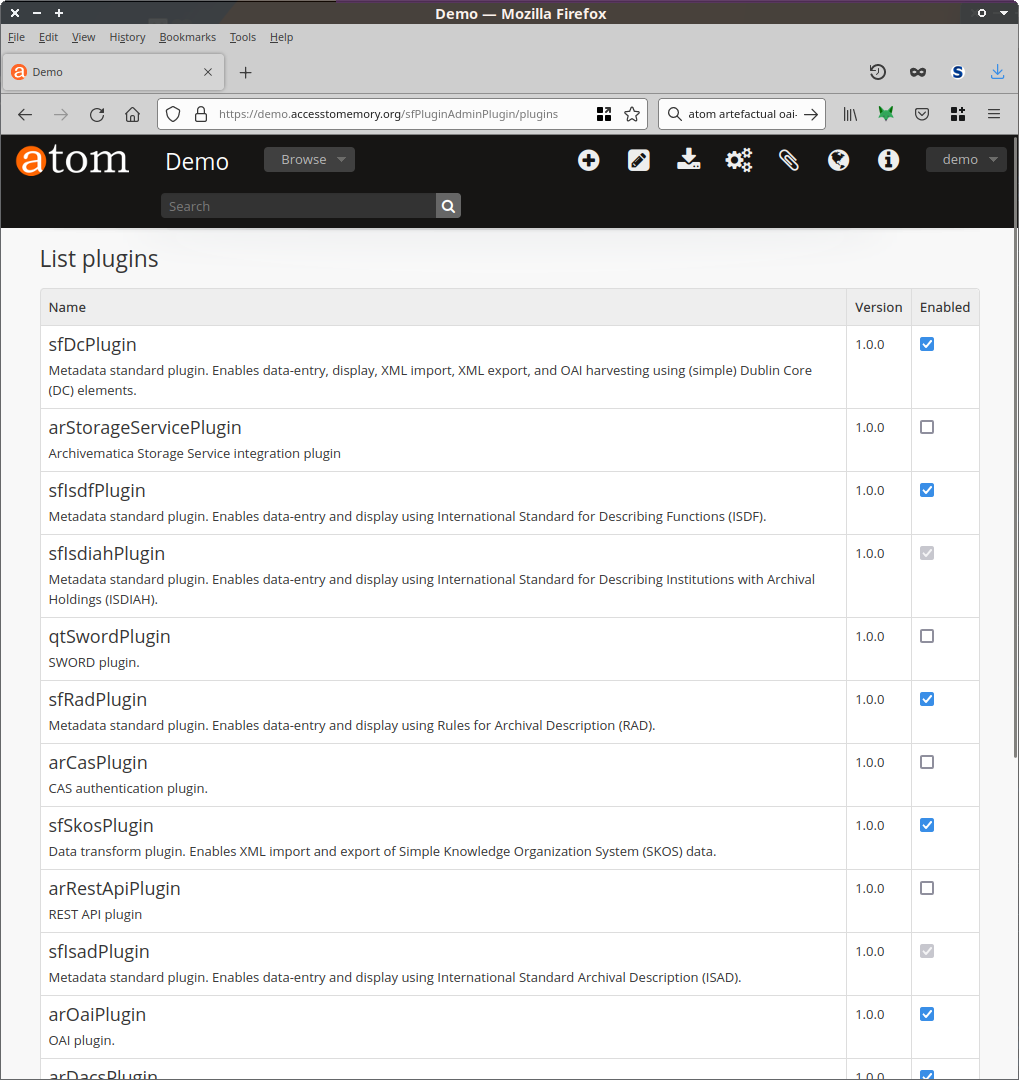Viewport: 1019px width, 1080px height.
Task: Enable the arStorageServicePlugin checkbox
Action: coord(927,427)
